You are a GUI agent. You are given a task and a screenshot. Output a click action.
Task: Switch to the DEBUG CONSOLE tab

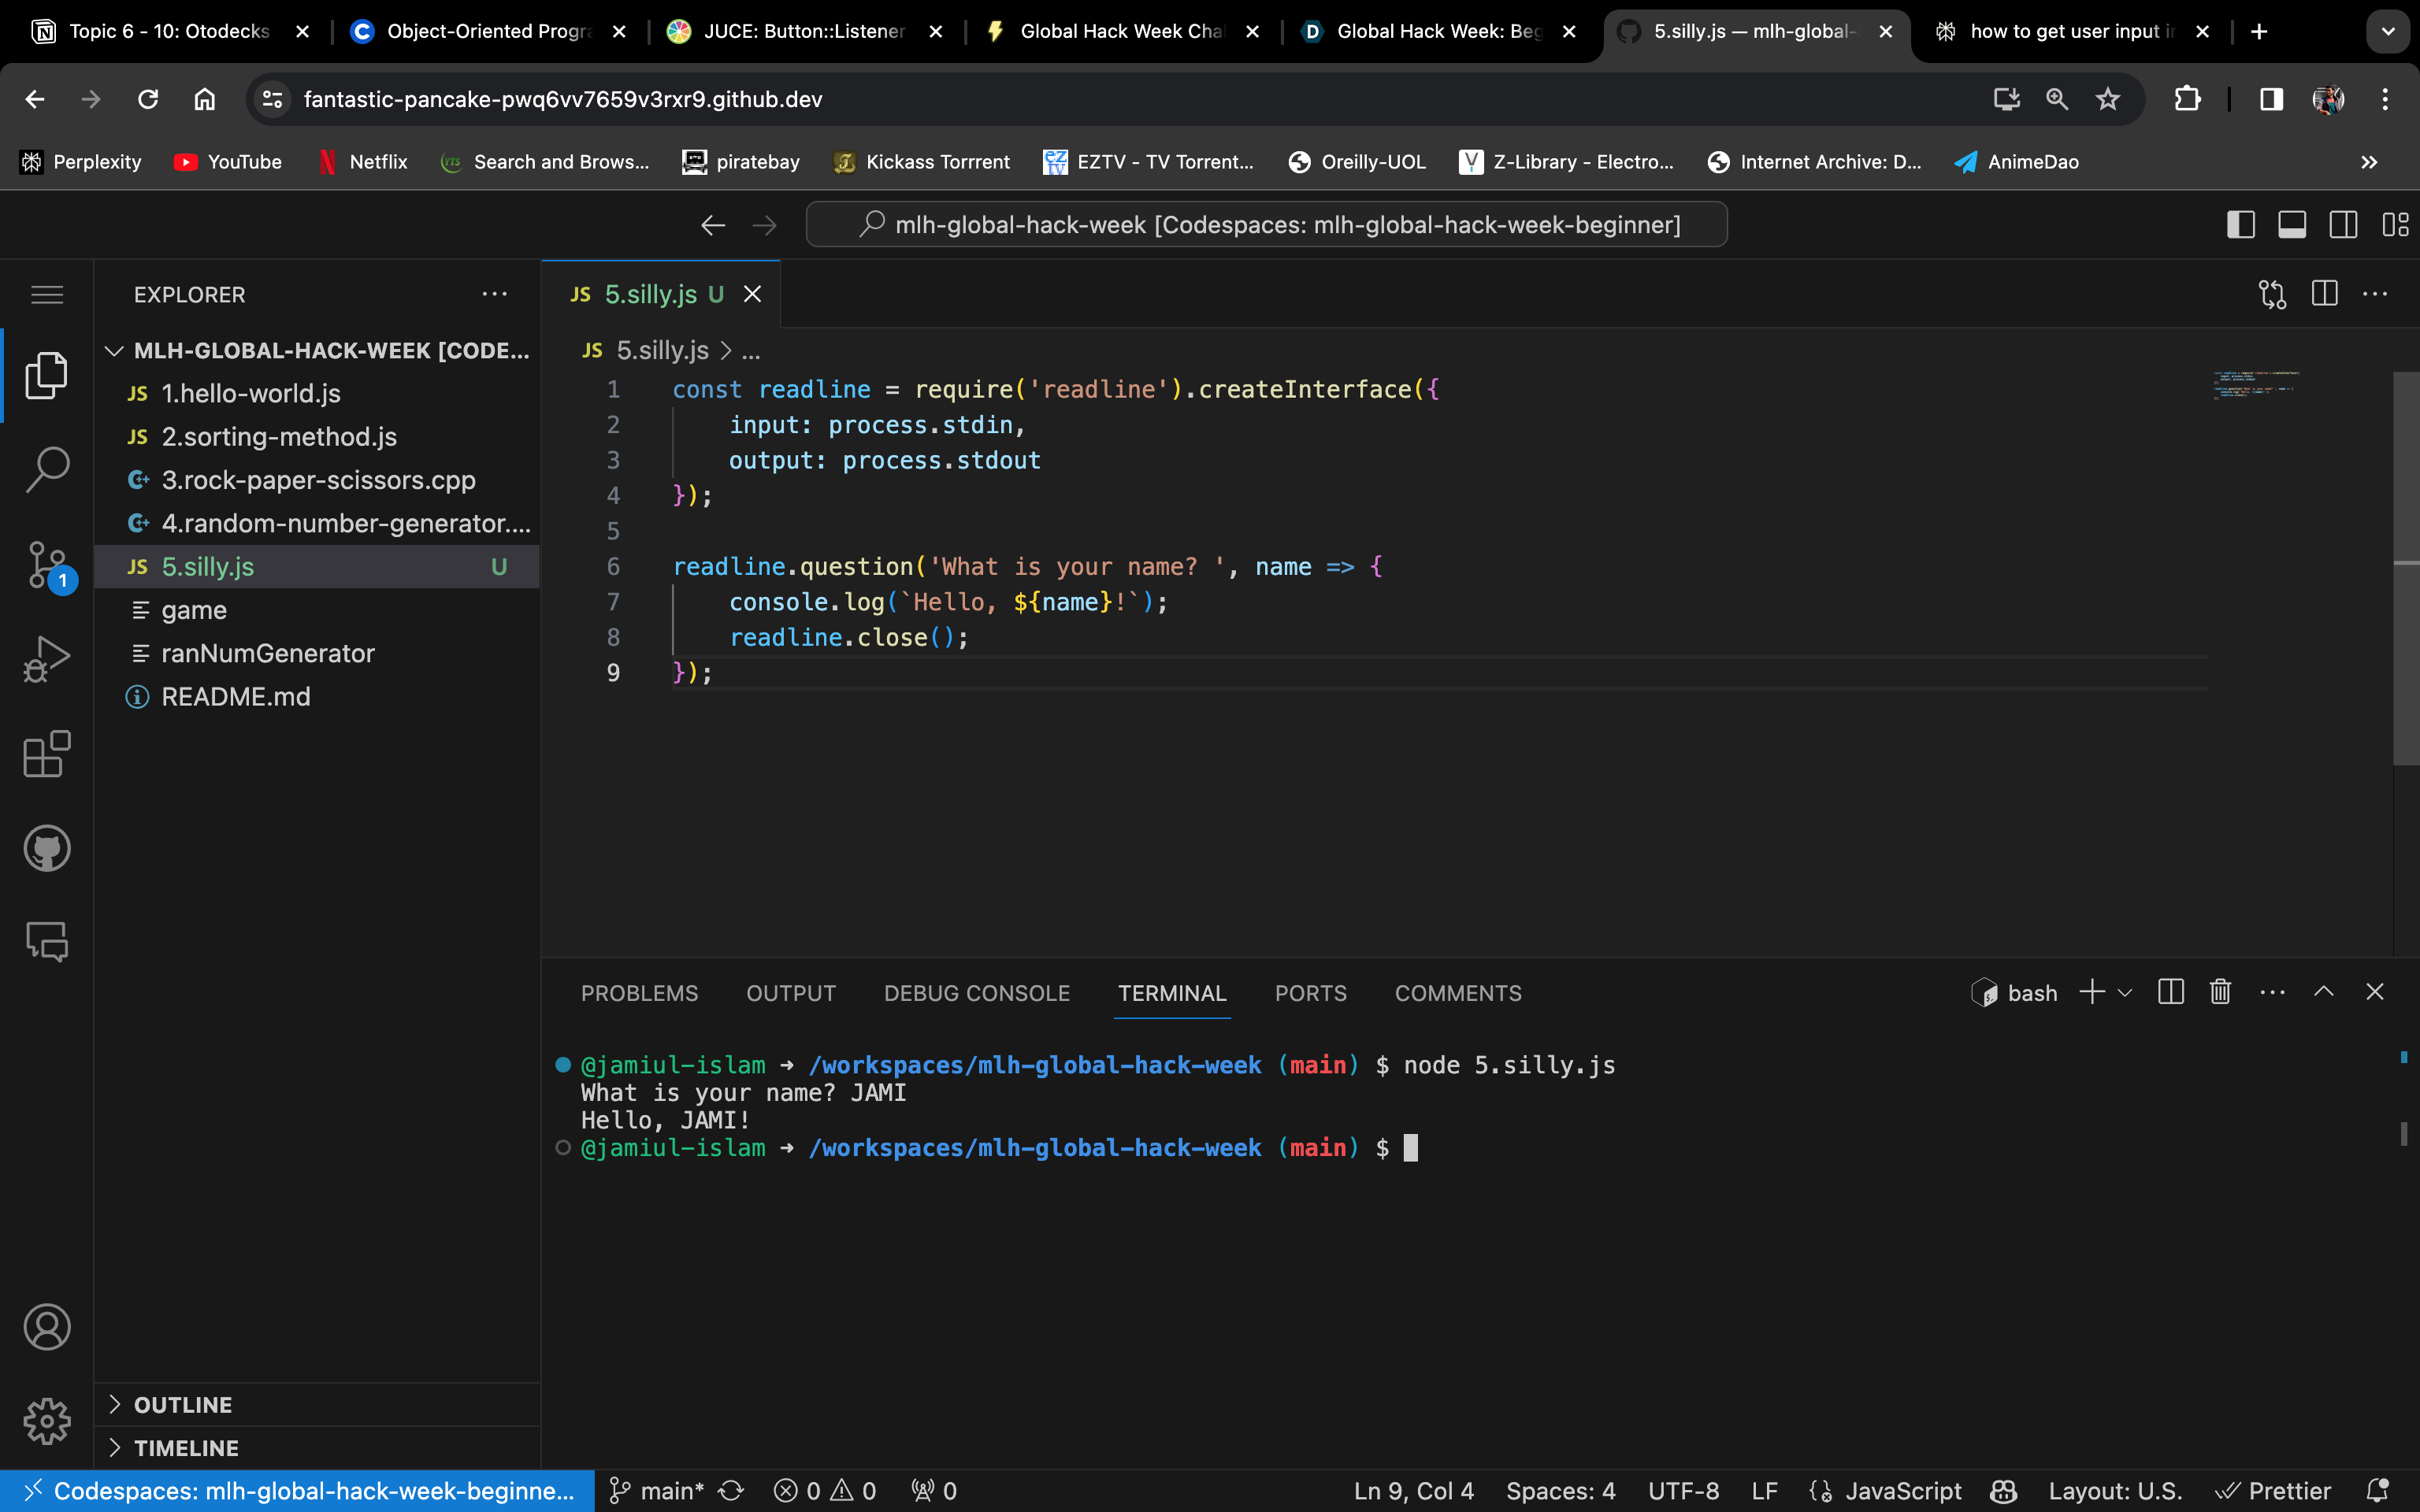976,993
